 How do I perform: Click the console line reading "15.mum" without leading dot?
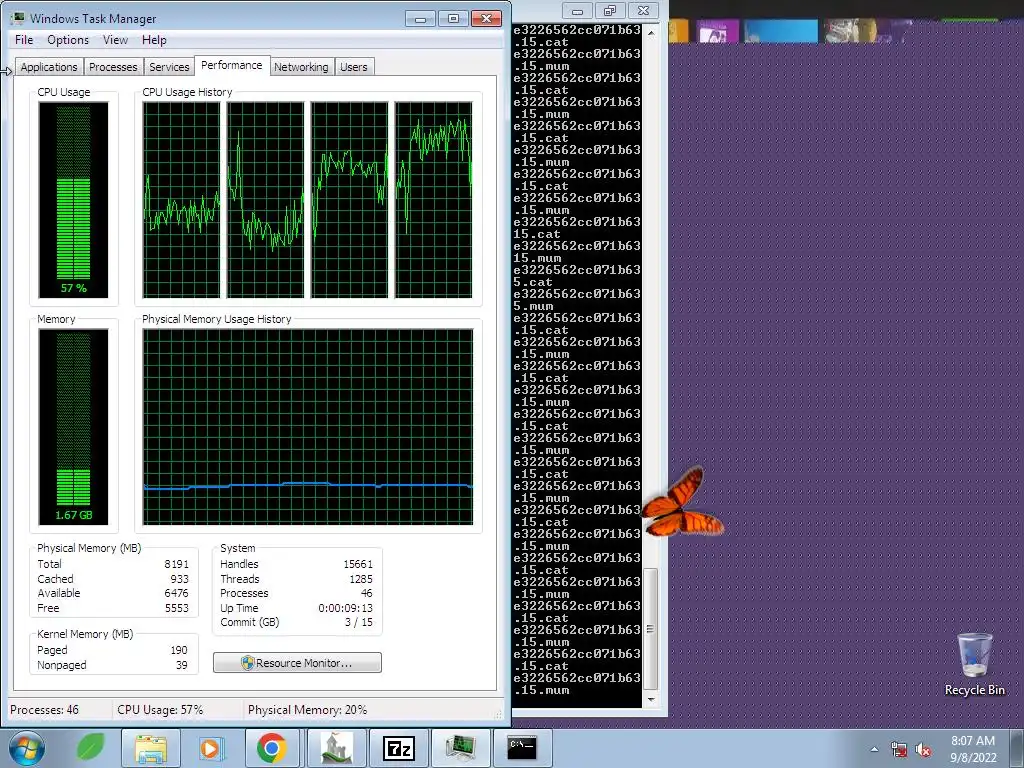point(537,258)
